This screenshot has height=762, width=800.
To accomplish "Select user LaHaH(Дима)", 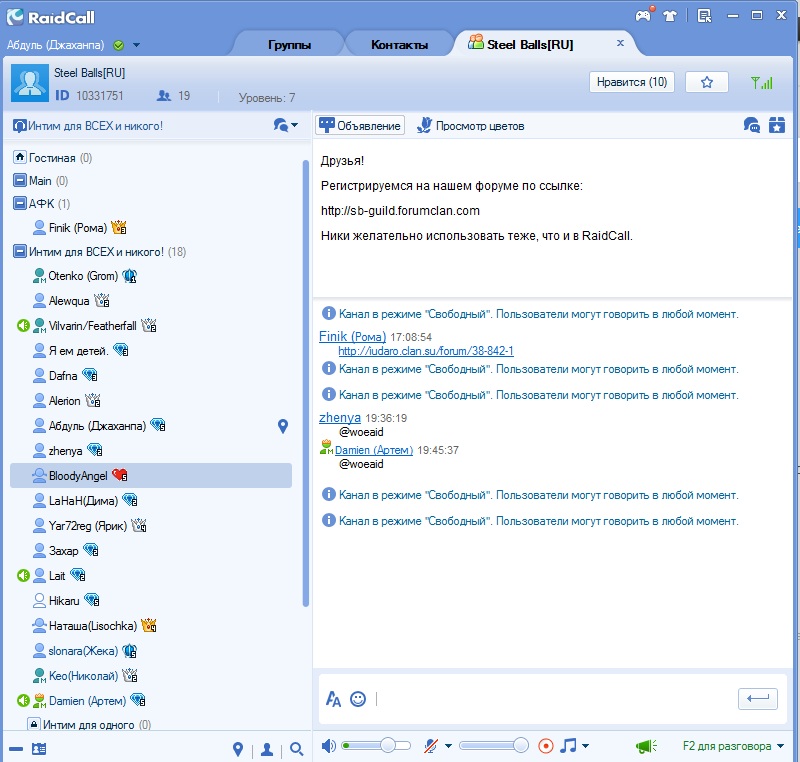I will point(83,500).
